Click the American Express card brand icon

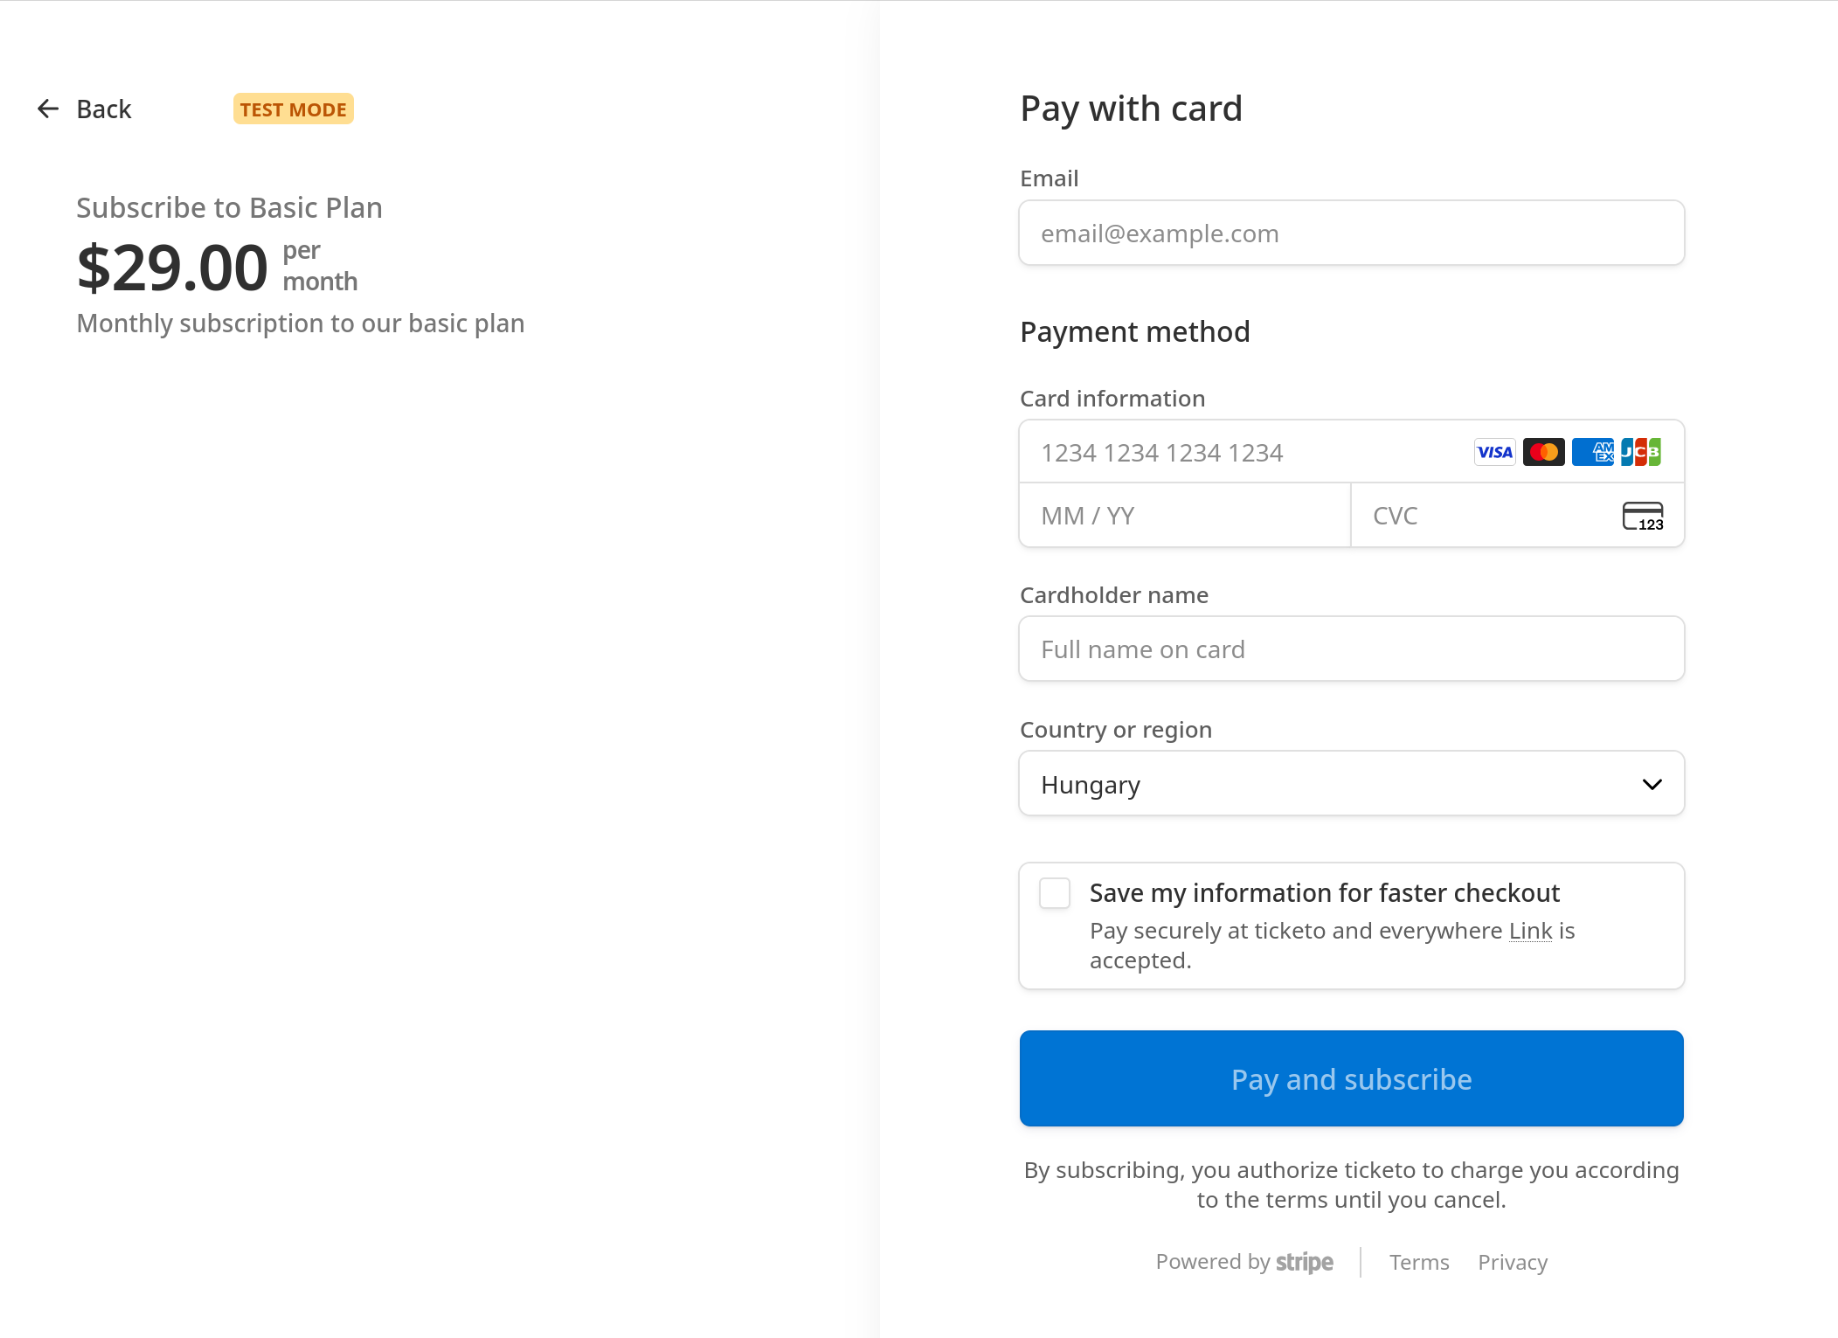1592,452
